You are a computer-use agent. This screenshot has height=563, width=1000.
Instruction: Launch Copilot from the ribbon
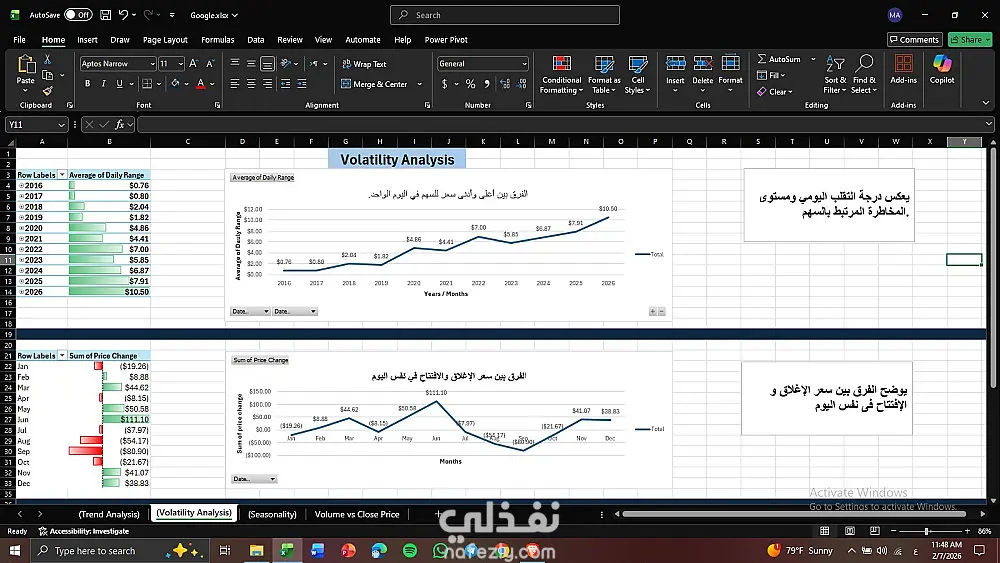(942, 69)
